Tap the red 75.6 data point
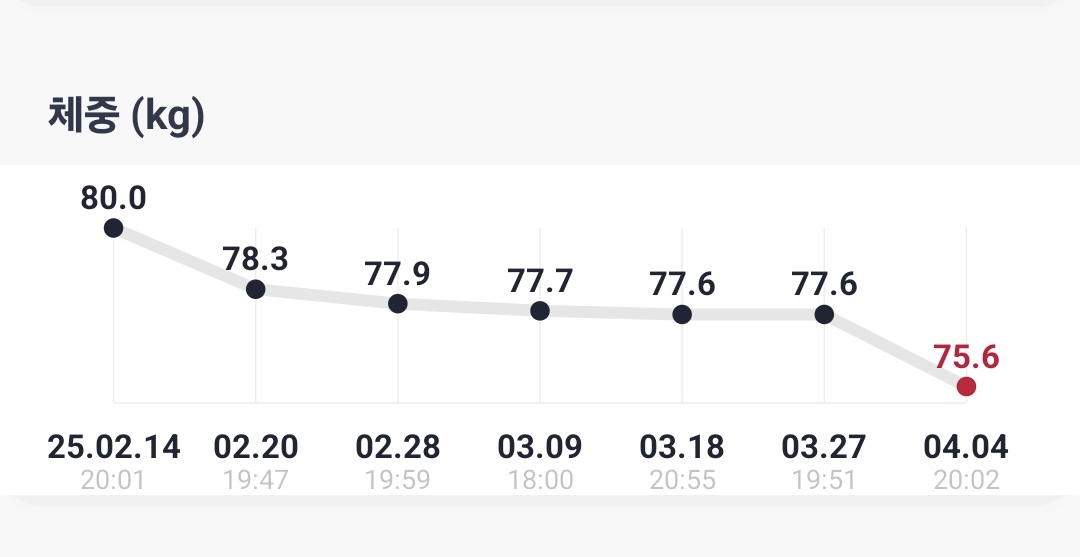 [966, 387]
